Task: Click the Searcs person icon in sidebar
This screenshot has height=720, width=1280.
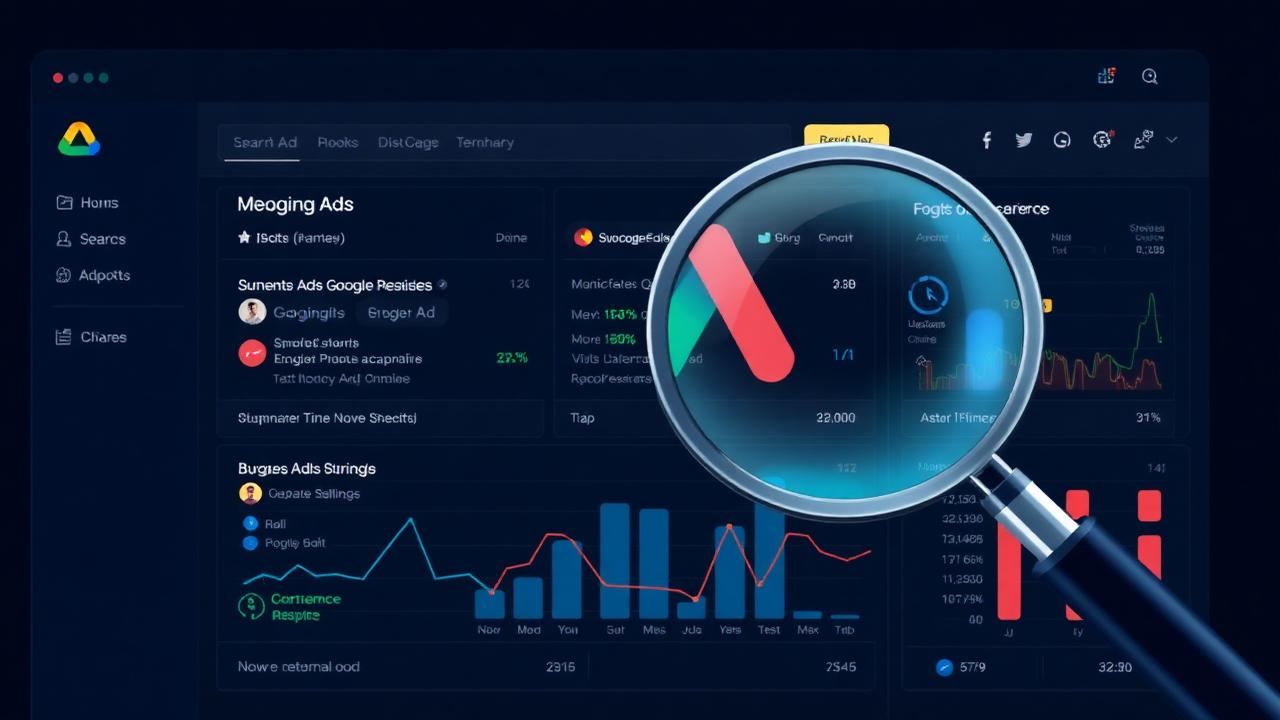Action: [x=63, y=239]
